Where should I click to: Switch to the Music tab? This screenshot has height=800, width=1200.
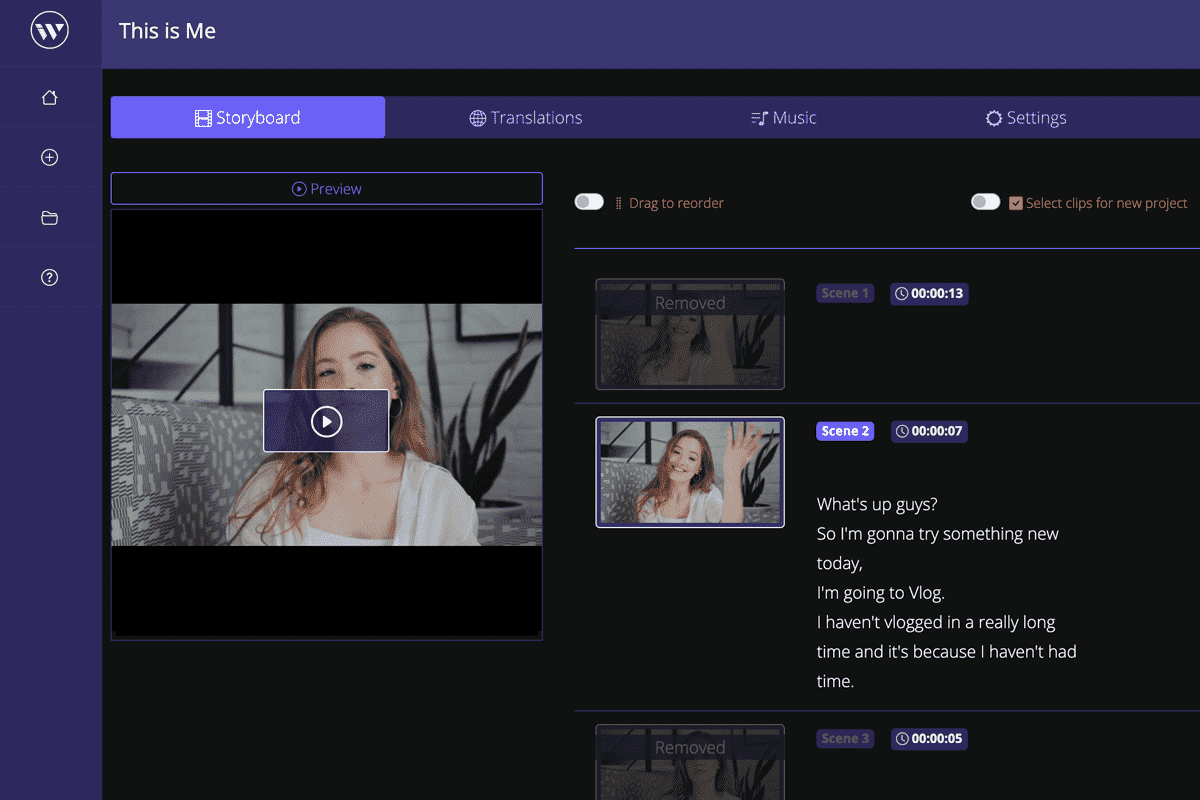pyautogui.click(x=784, y=117)
